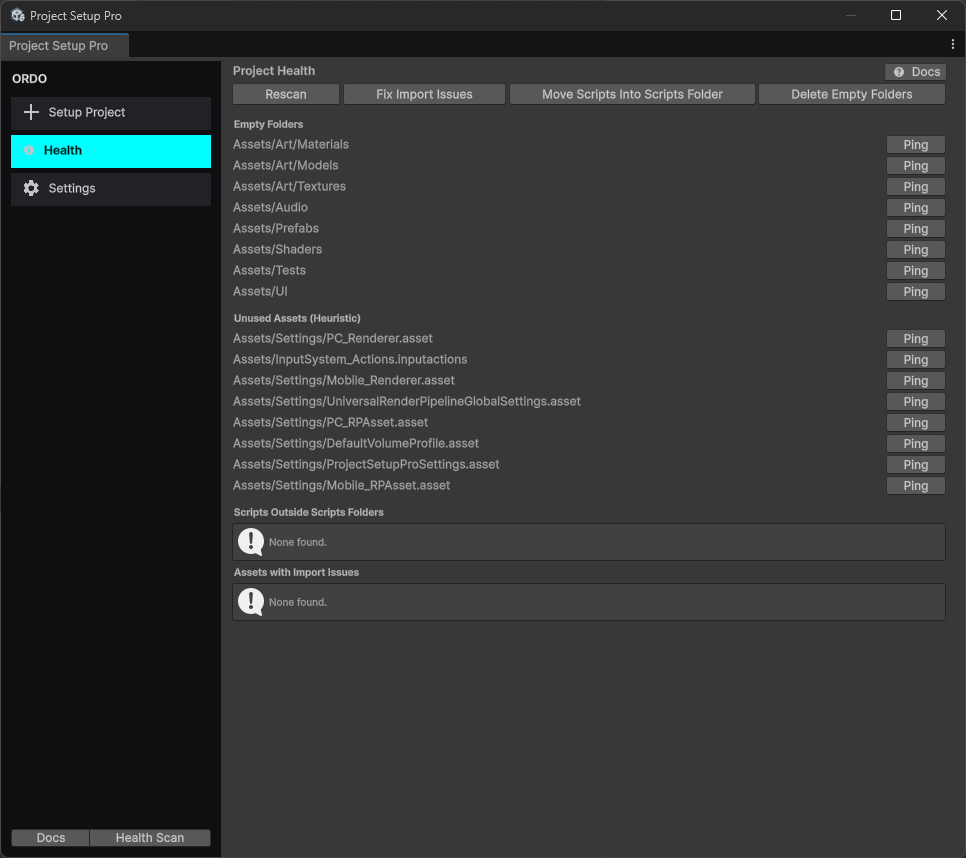Click the ORDO label in the sidebar
The image size is (966, 858).
29,78
